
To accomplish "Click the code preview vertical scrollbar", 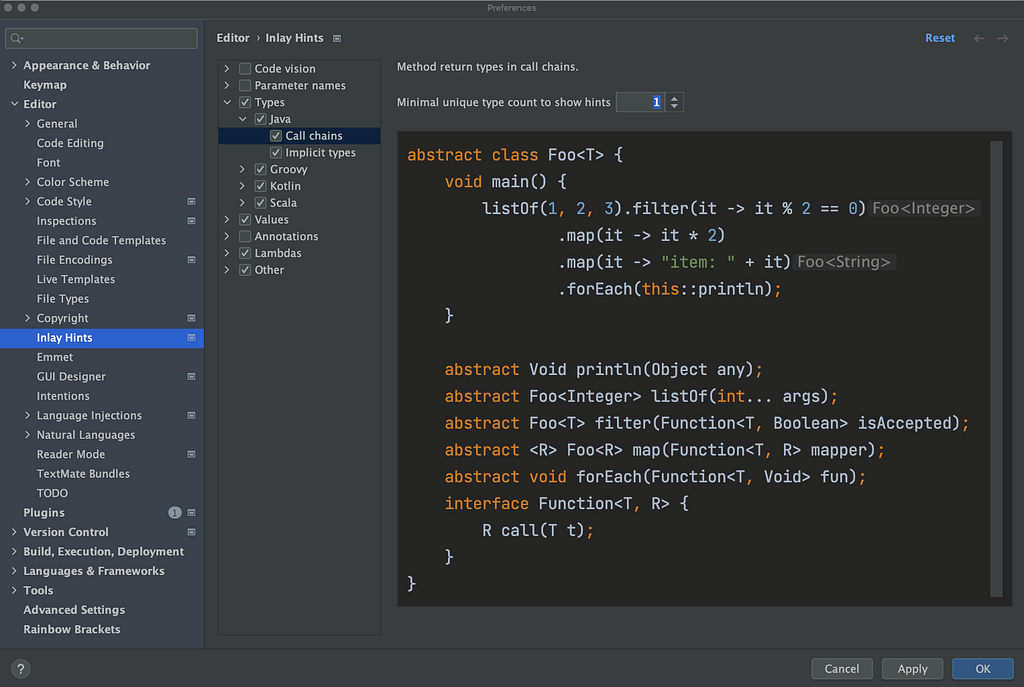I will 996,369.
